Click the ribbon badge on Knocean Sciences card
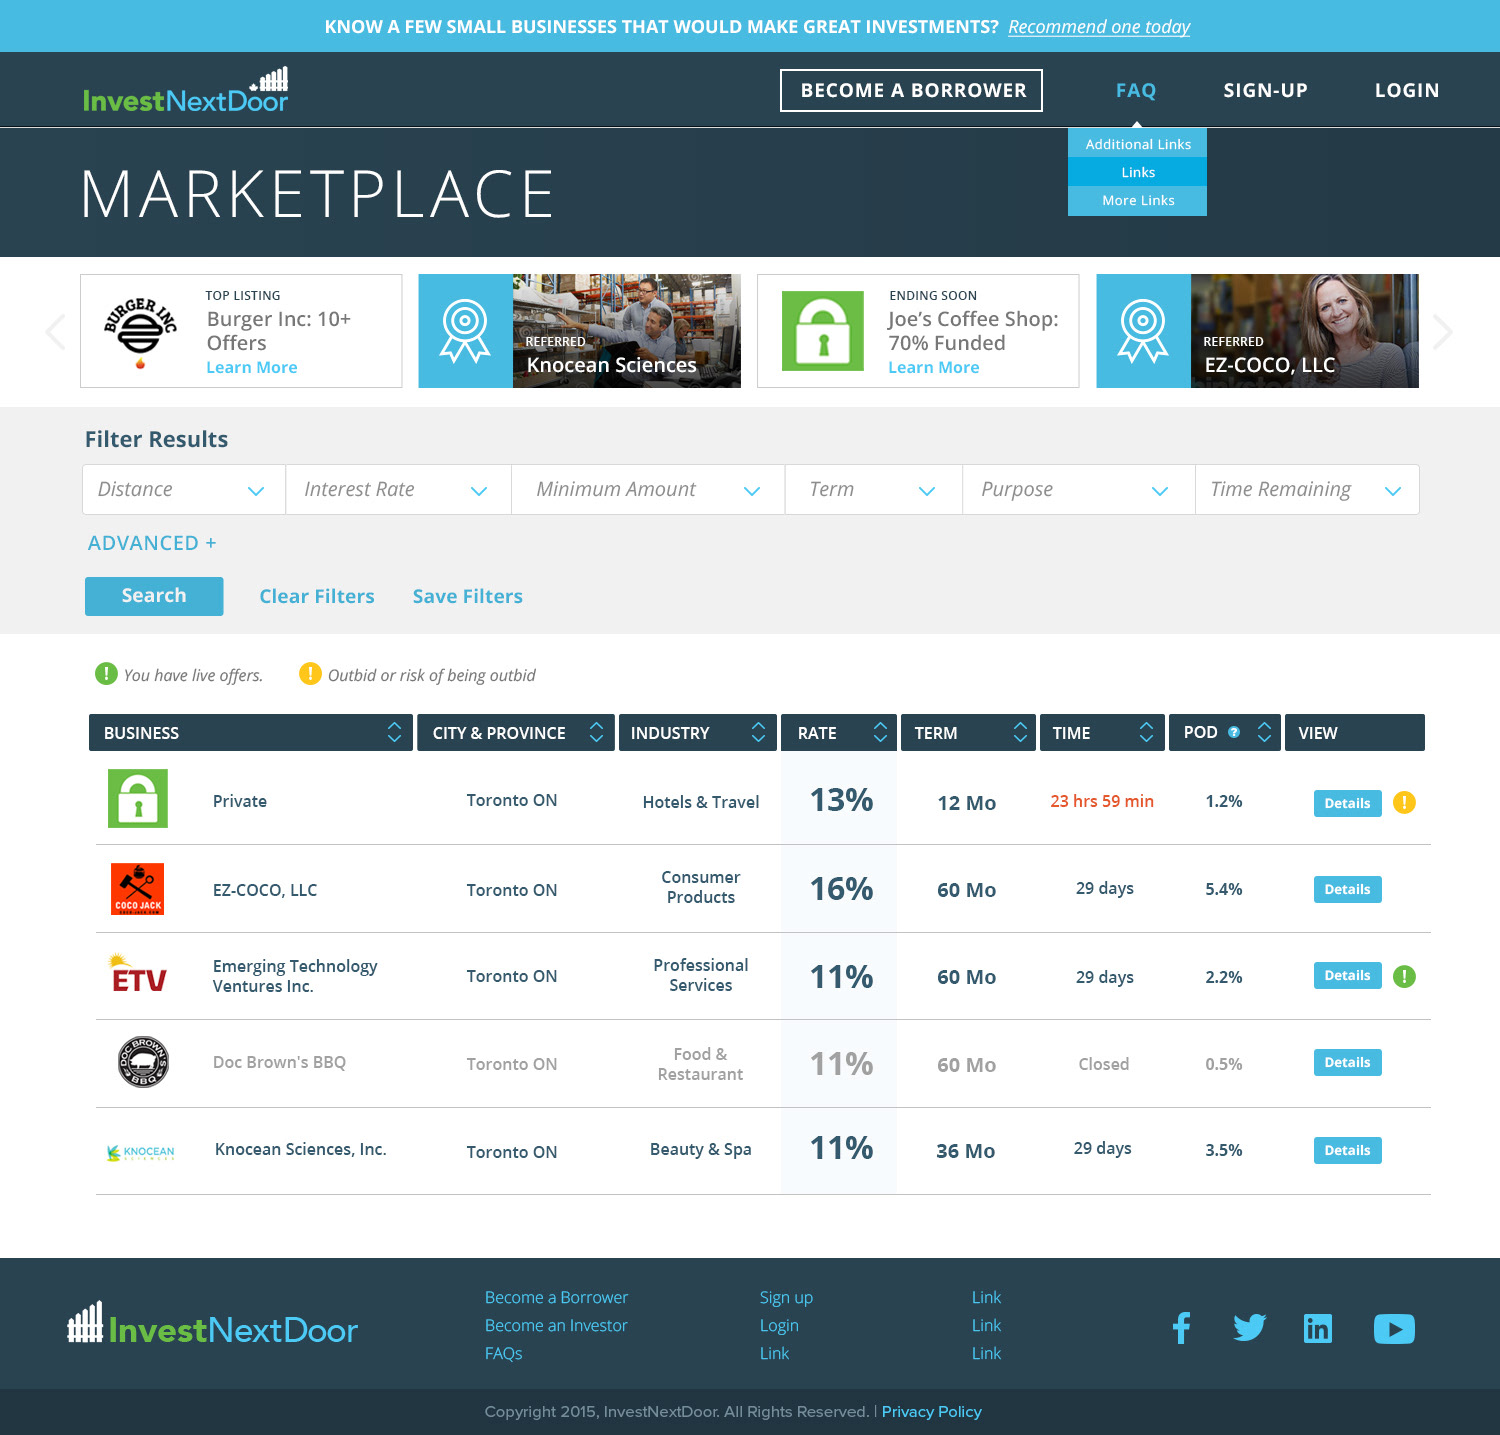Image resolution: width=1500 pixels, height=1435 pixels. 465,331
